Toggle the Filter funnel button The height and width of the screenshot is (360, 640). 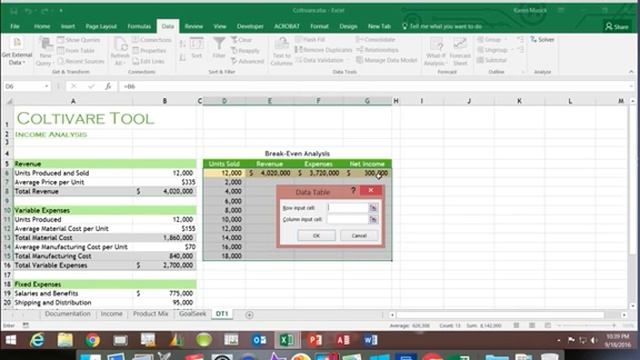point(219,48)
